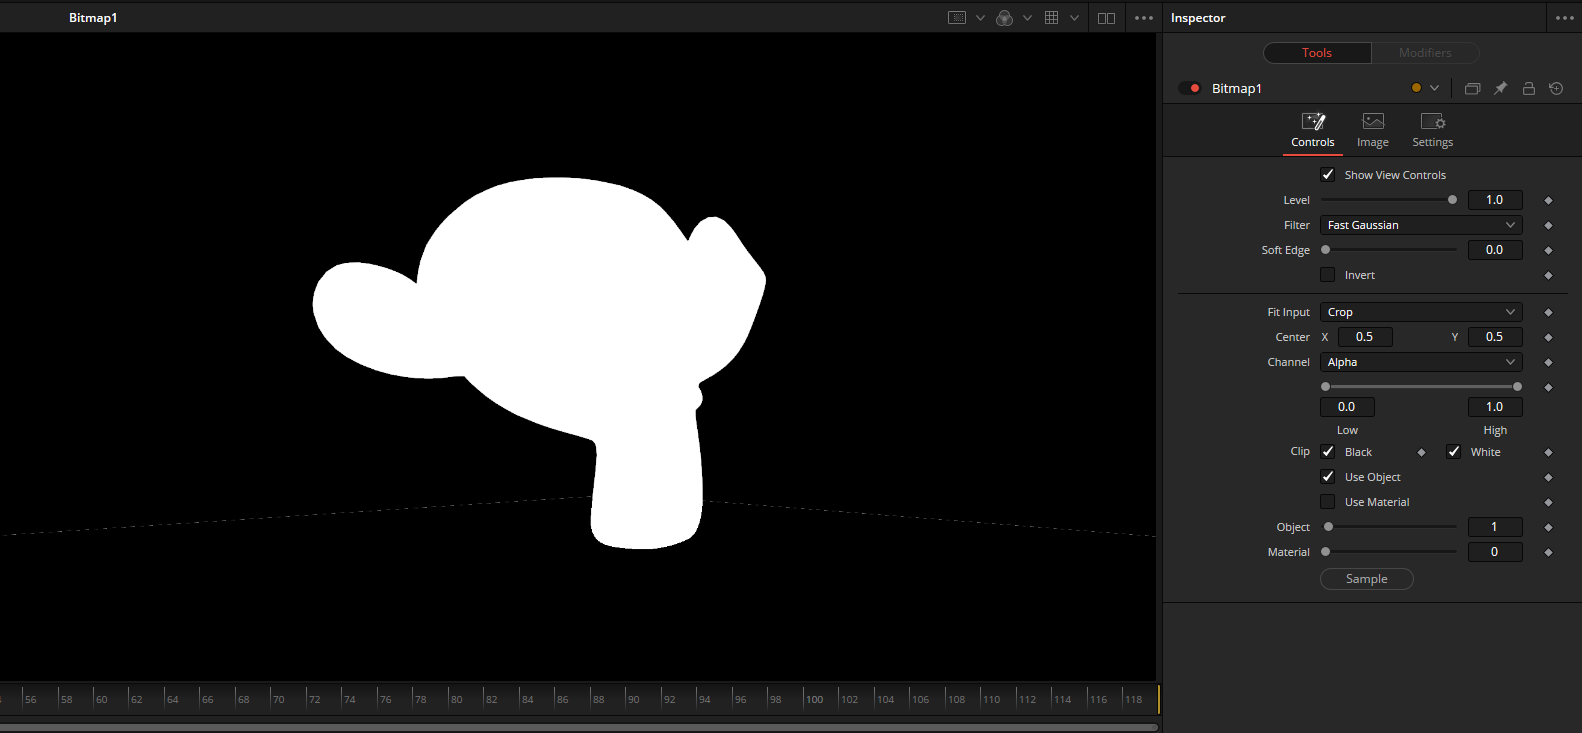
Task: Open the region of interest dropdown arrow
Action: click(x=980, y=18)
